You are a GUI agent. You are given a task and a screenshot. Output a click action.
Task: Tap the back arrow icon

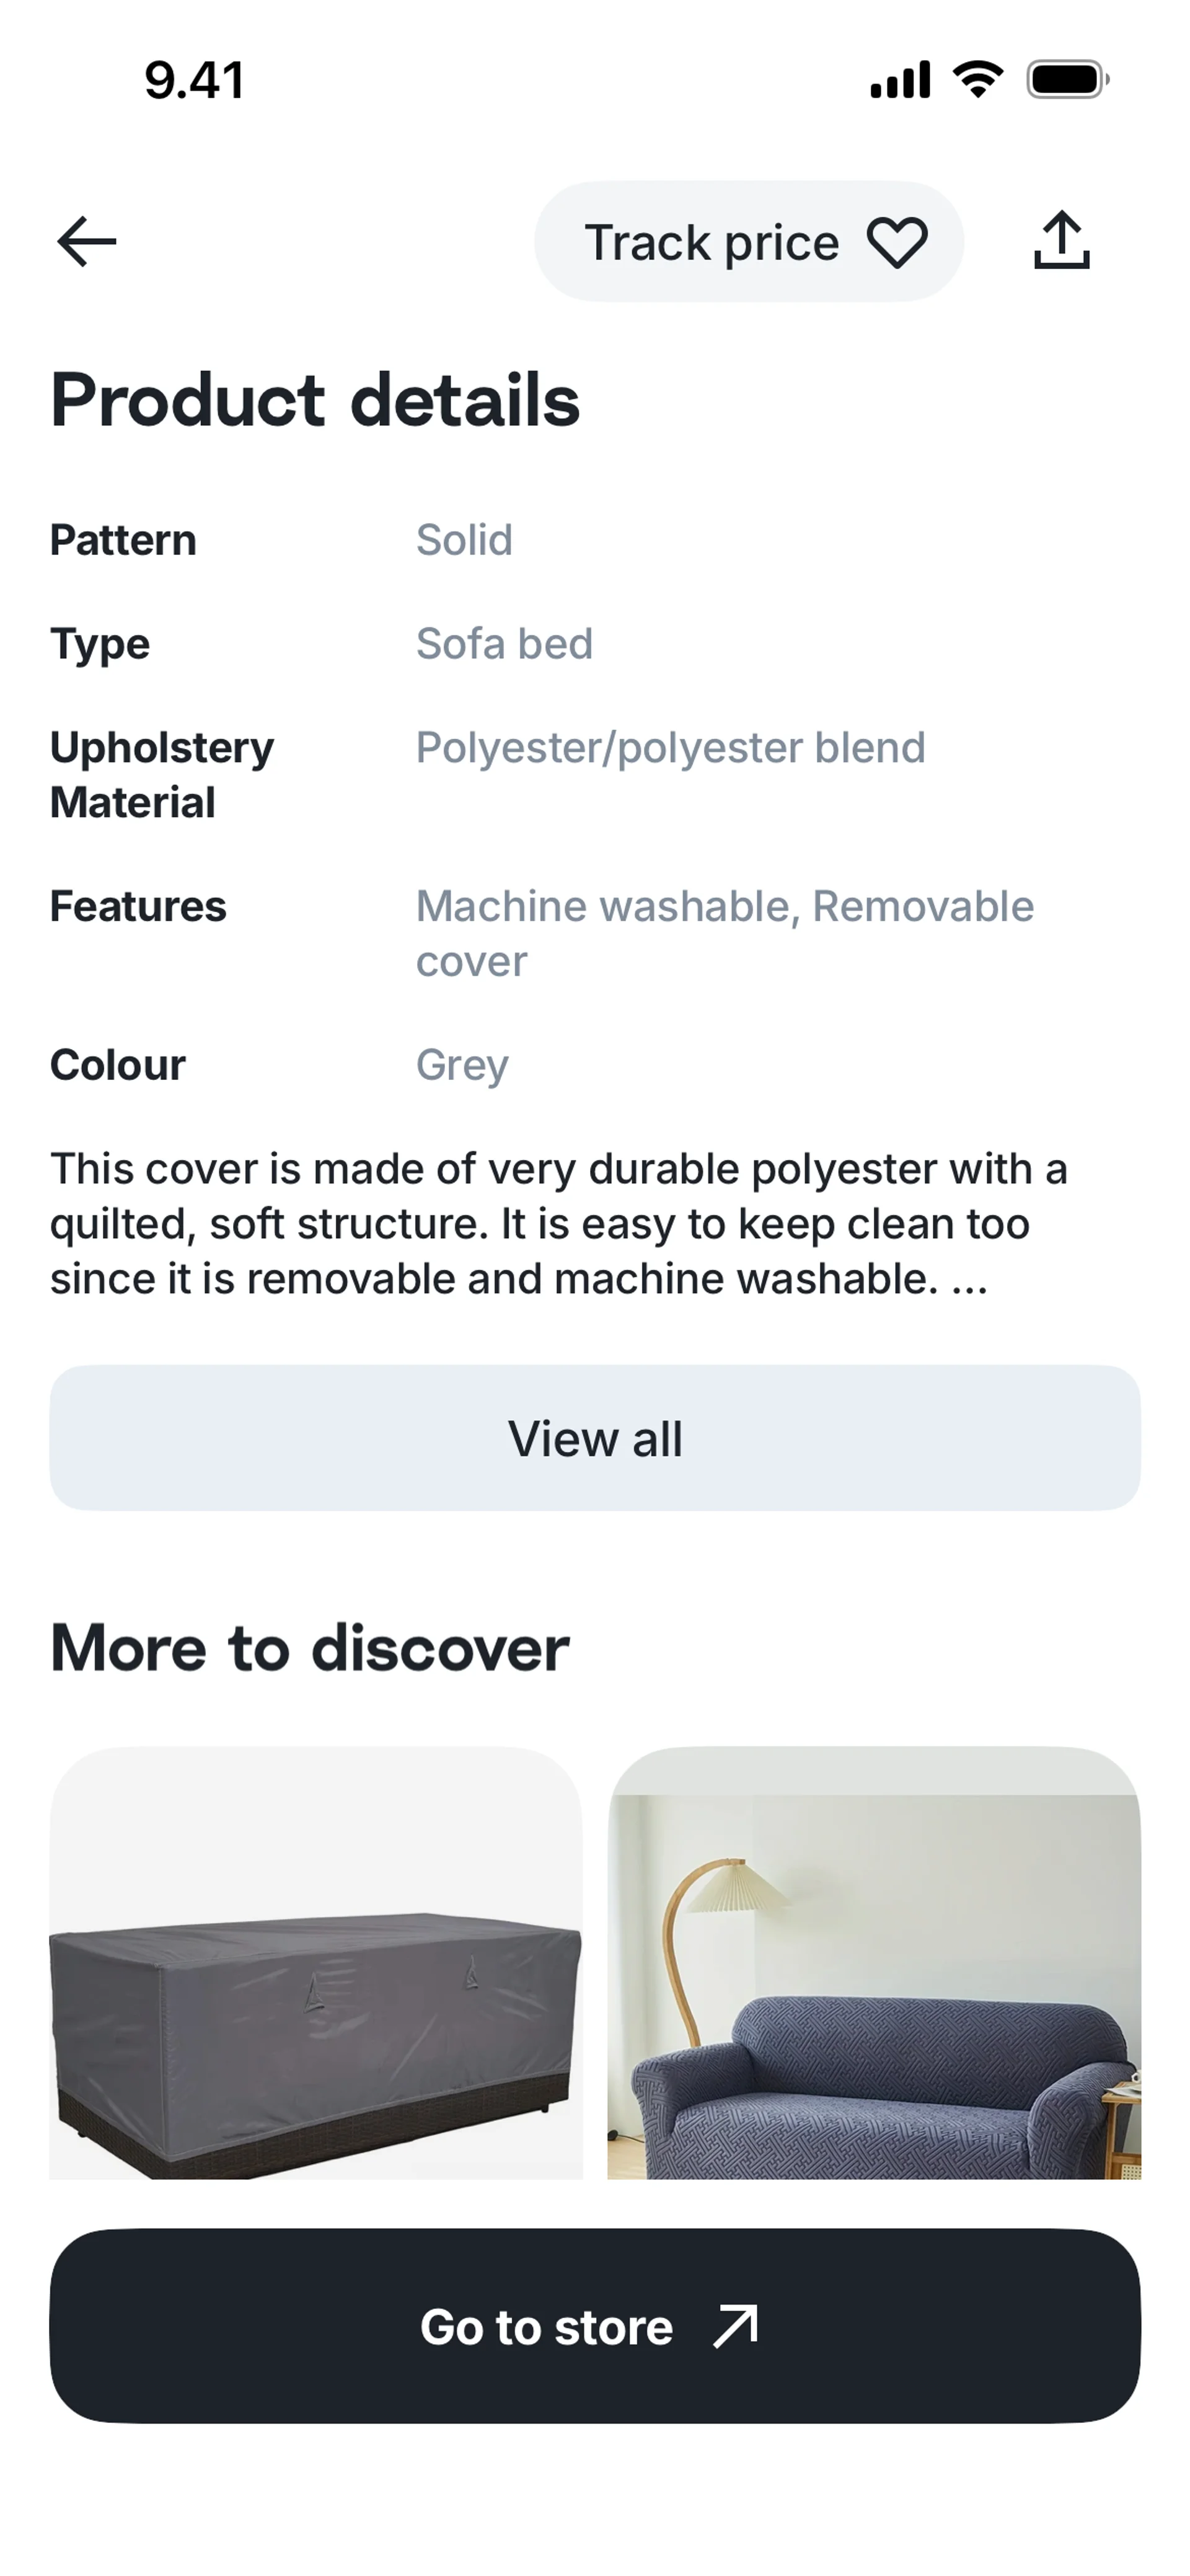tap(87, 242)
